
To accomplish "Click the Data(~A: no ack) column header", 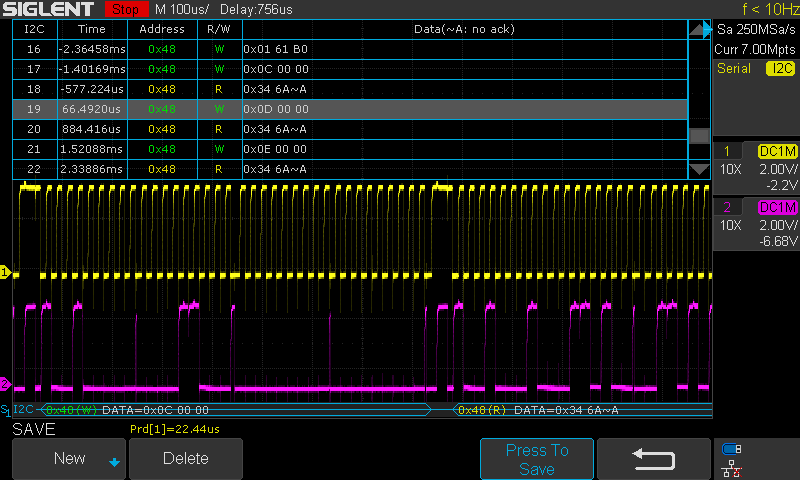I will 465,30.
